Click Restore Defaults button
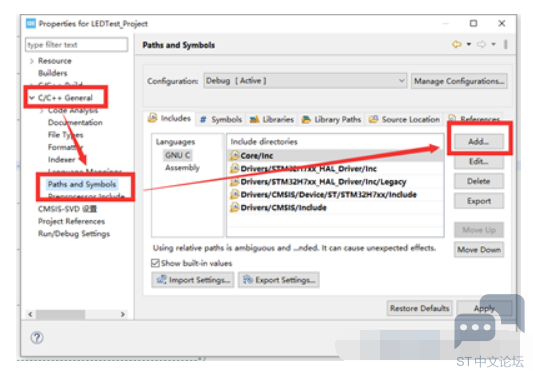This screenshot has height=377, width=533. click(x=419, y=308)
